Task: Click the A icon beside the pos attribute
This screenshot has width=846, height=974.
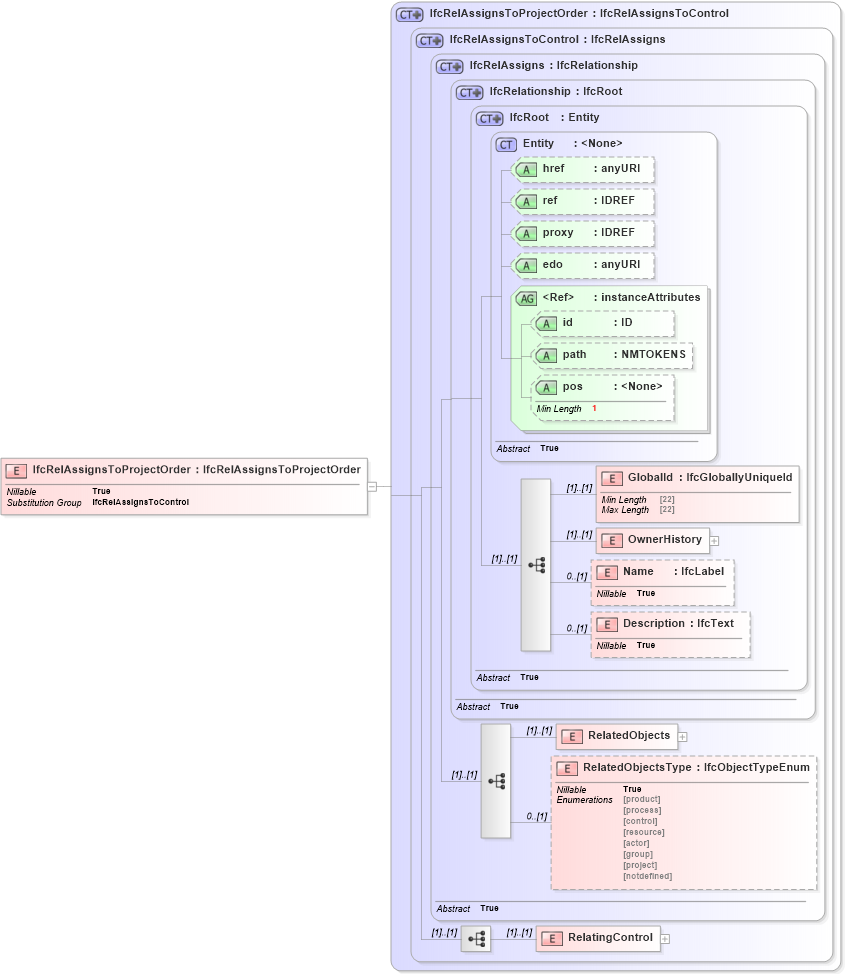Action: coord(547,387)
